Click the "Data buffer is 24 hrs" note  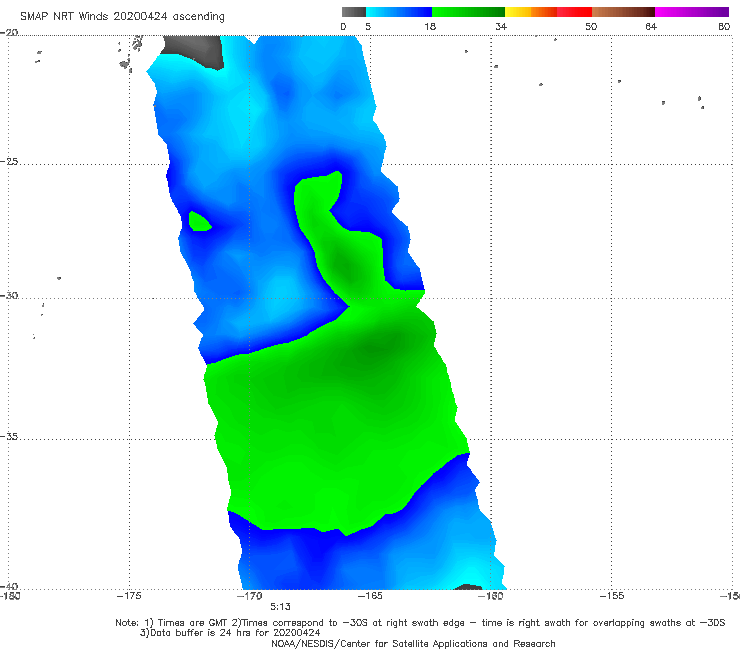(230, 633)
